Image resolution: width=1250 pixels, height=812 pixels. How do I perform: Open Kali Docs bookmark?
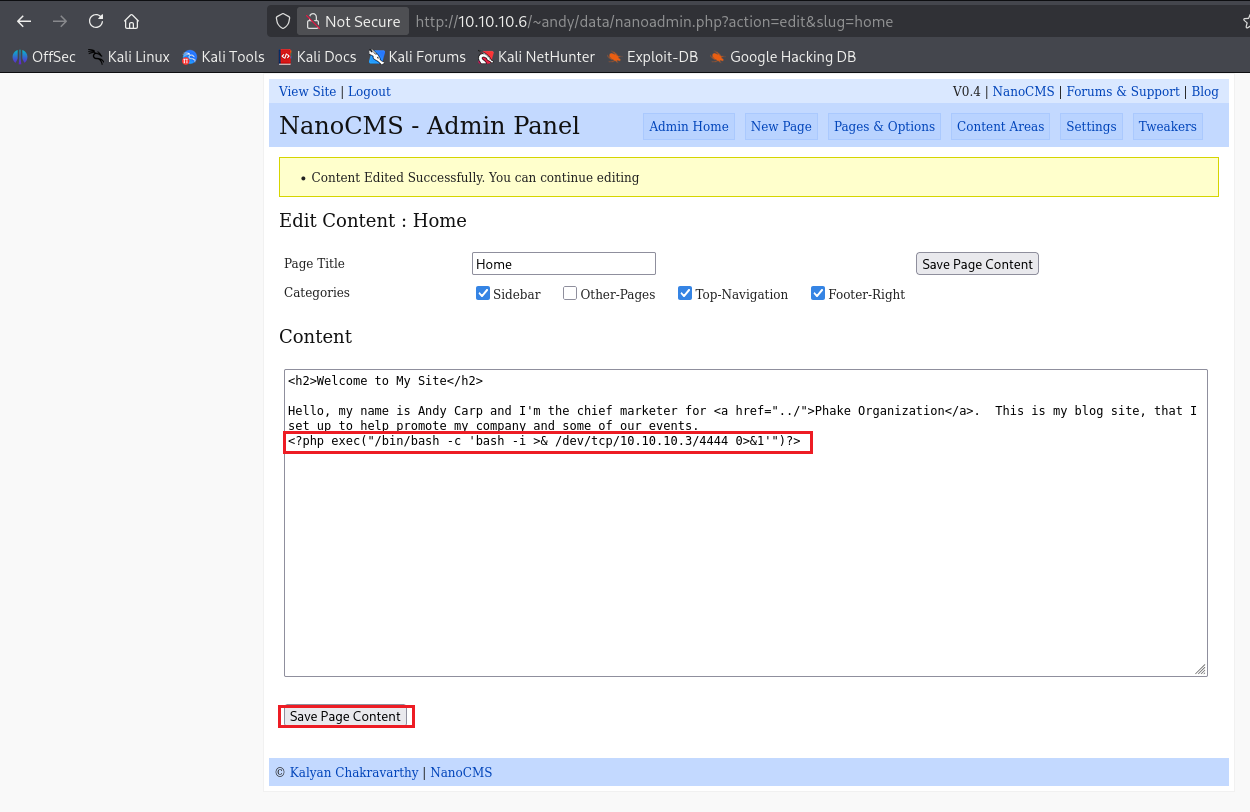(317, 57)
